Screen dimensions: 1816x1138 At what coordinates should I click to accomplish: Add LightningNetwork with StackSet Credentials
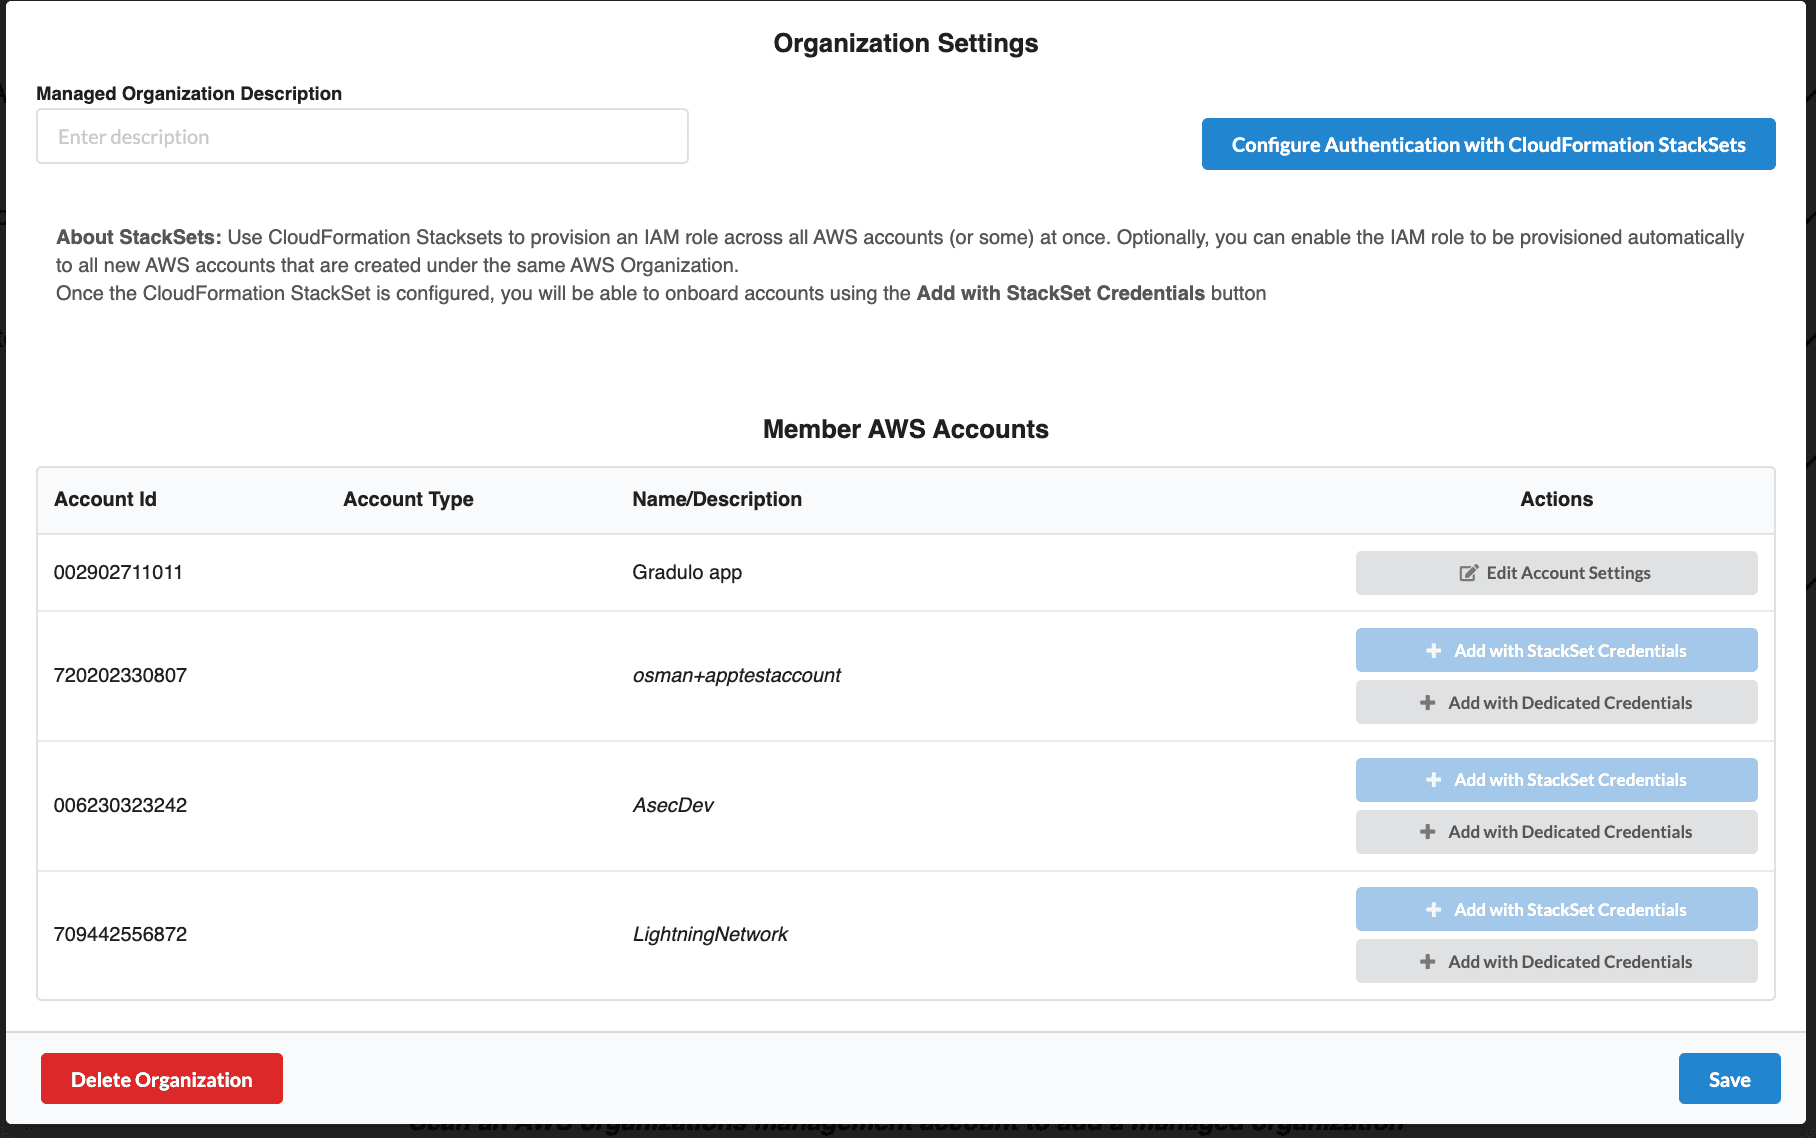click(1556, 908)
